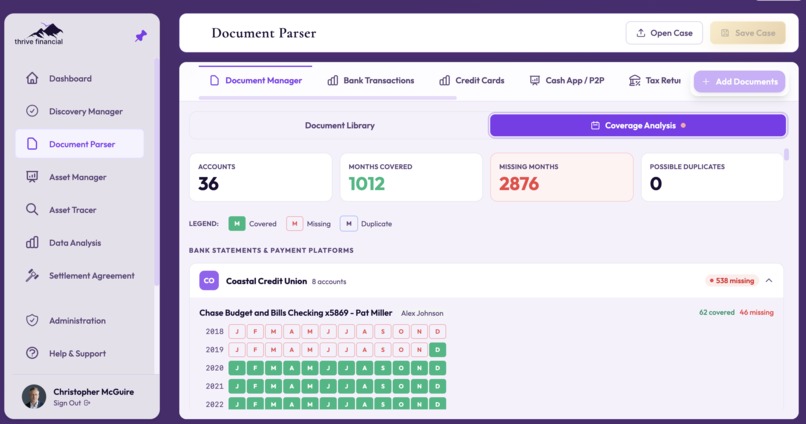Click the thrive financial logo
Viewport: 806px width, 424px height.
coord(39,34)
